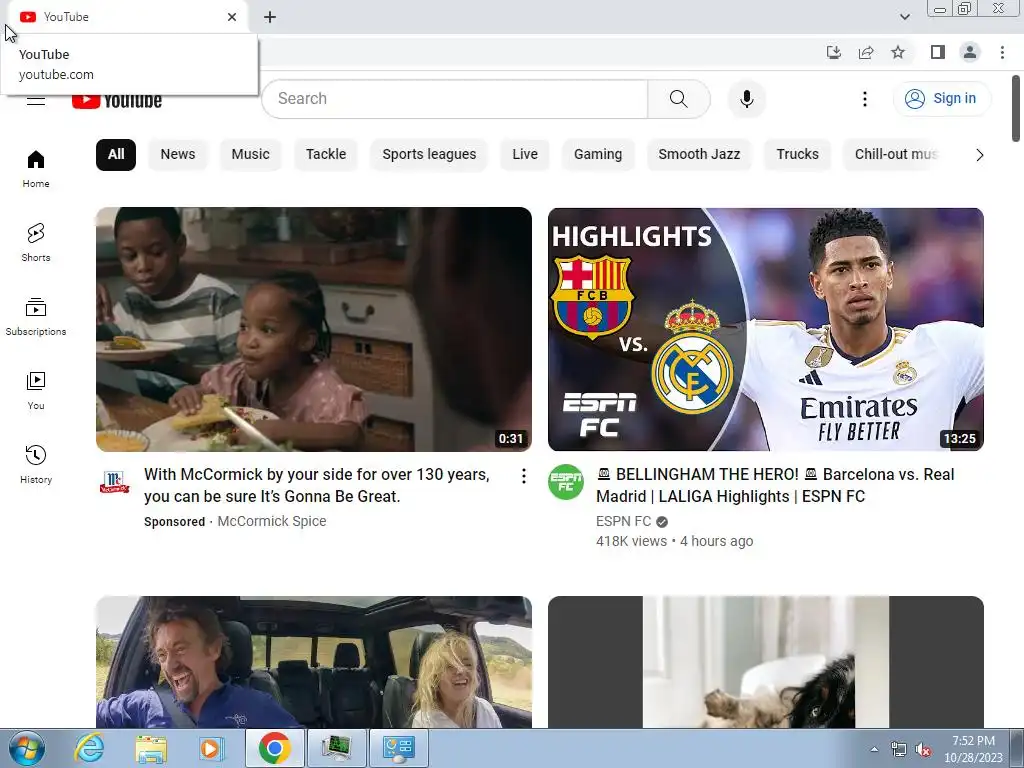
Task: Click Chrome icon in taskbar
Action: click(x=274, y=748)
